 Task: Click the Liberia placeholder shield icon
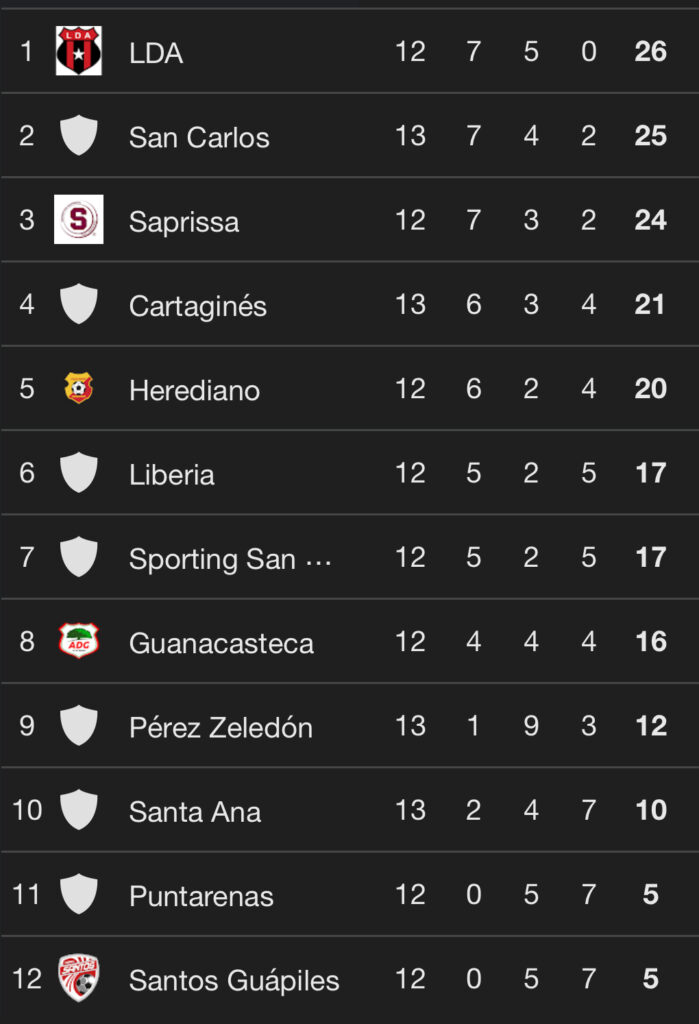pos(78,473)
